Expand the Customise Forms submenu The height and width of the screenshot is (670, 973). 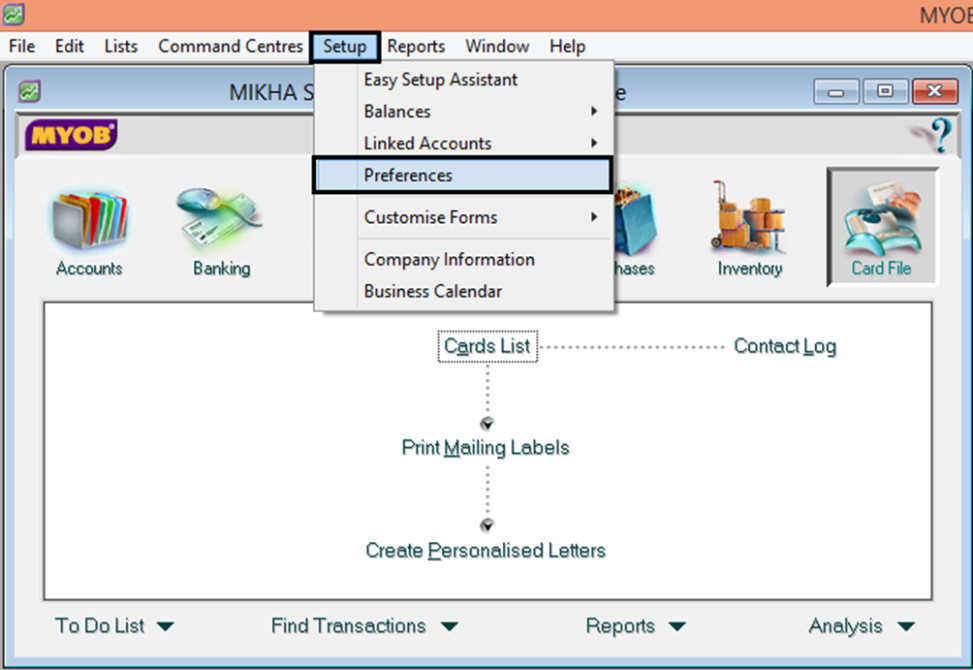[x=431, y=217]
